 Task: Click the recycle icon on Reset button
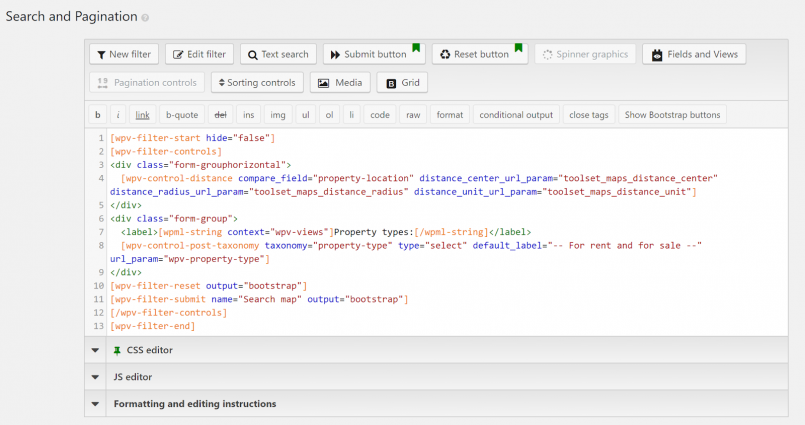[x=445, y=54]
